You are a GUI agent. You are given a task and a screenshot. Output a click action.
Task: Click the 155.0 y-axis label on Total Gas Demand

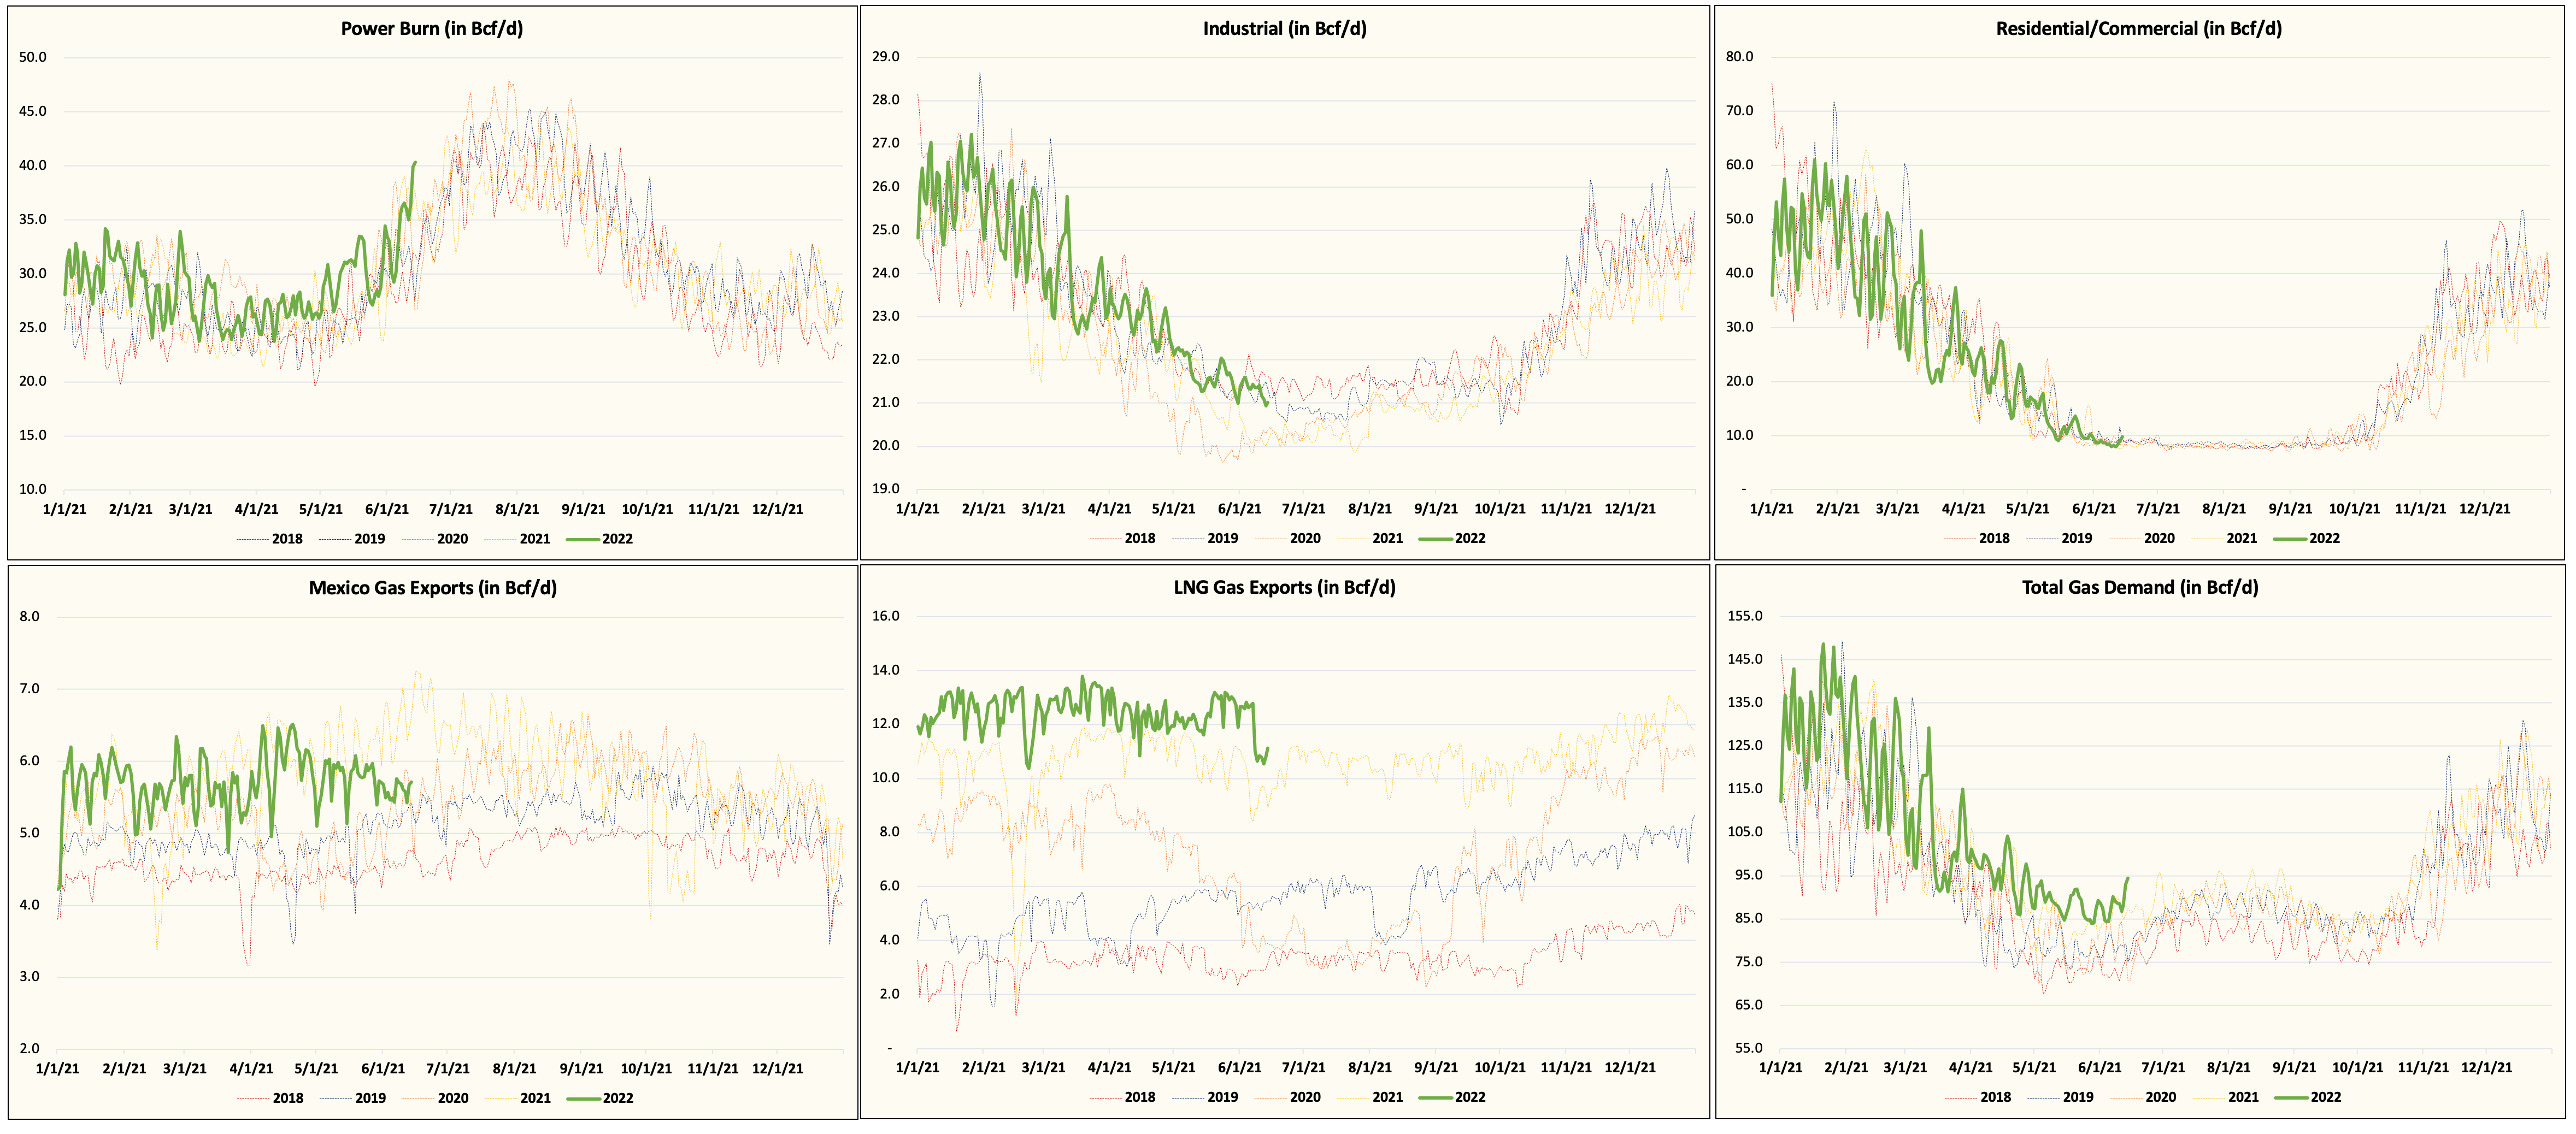click(1744, 616)
